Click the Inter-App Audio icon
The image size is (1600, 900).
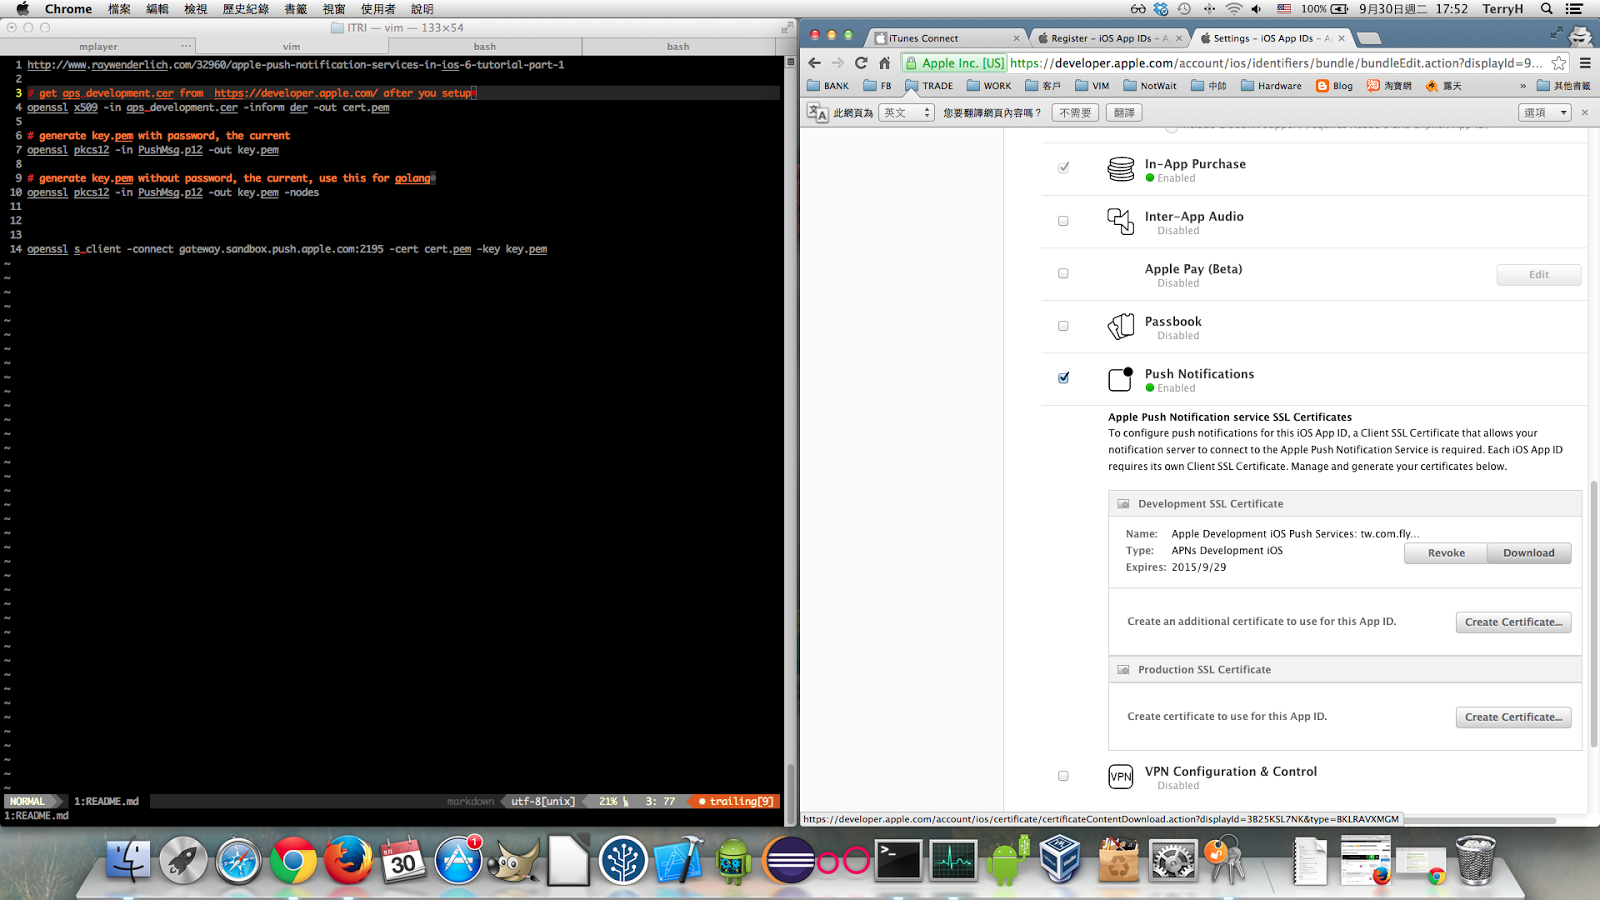[x=1120, y=221]
